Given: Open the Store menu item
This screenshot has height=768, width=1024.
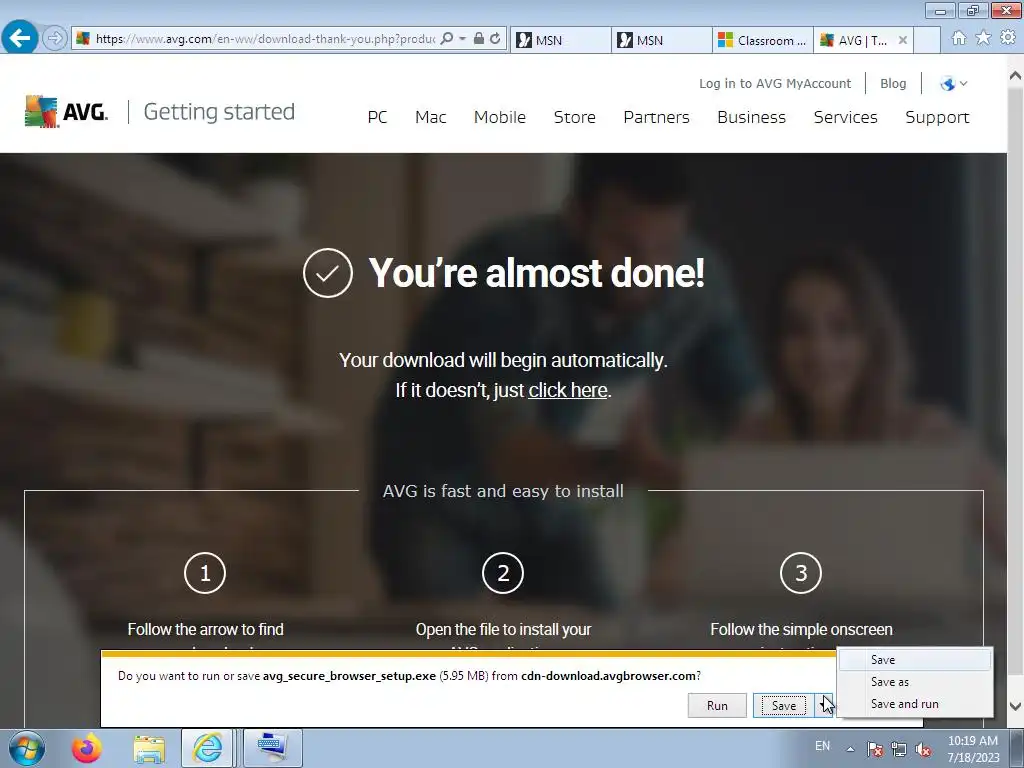Looking at the screenshot, I should [x=575, y=117].
